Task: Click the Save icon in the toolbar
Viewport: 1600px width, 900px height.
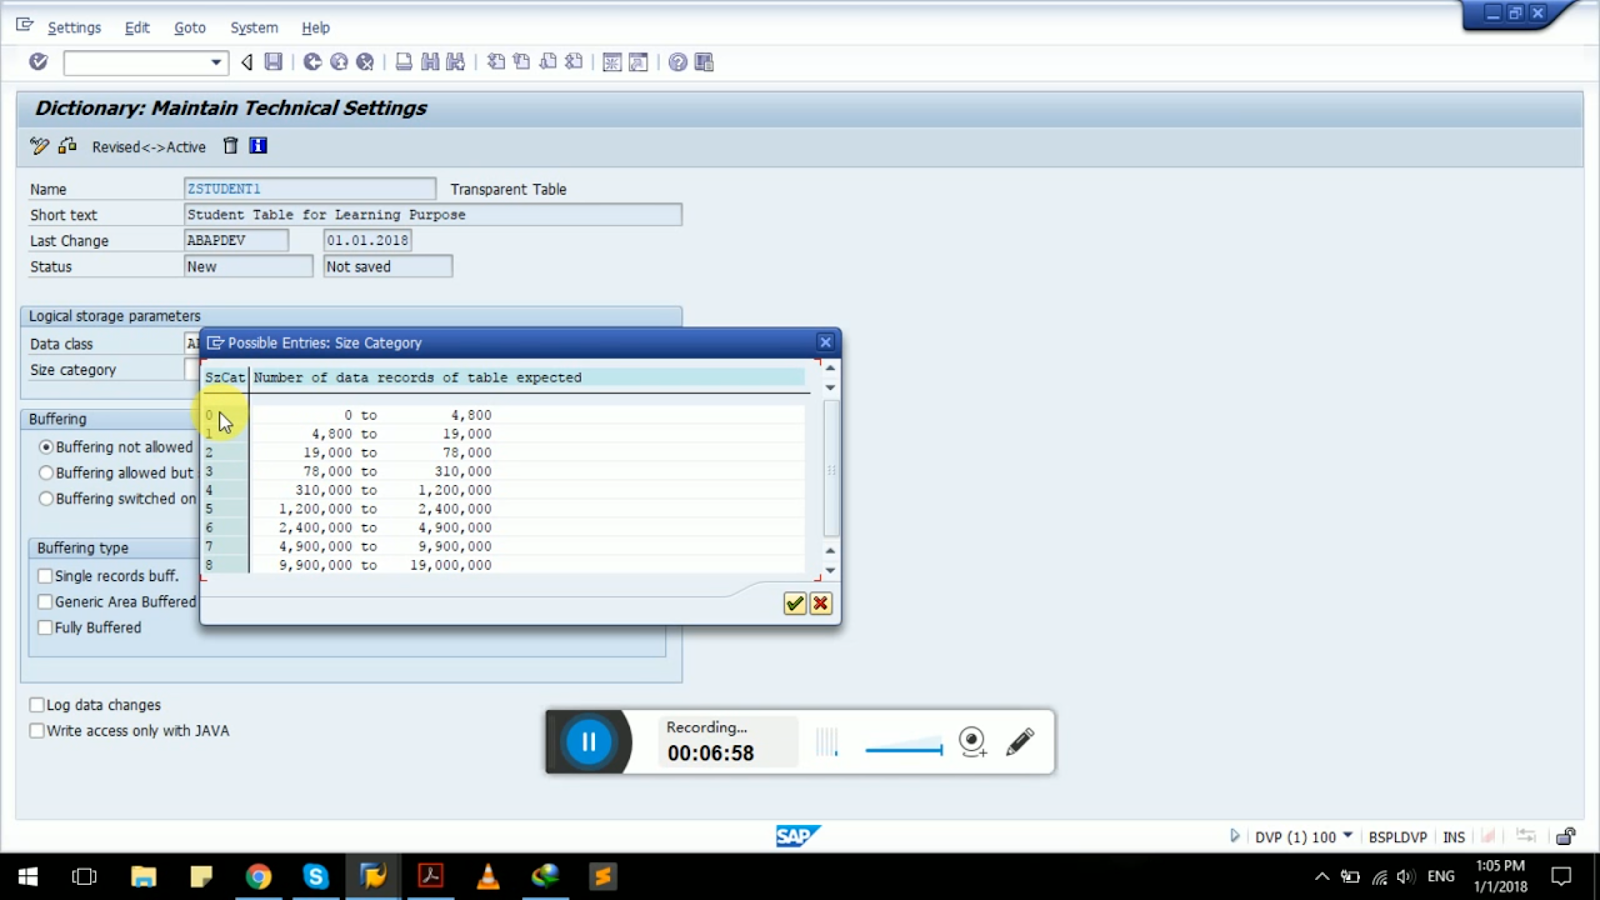Action: (x=272, y=62)
